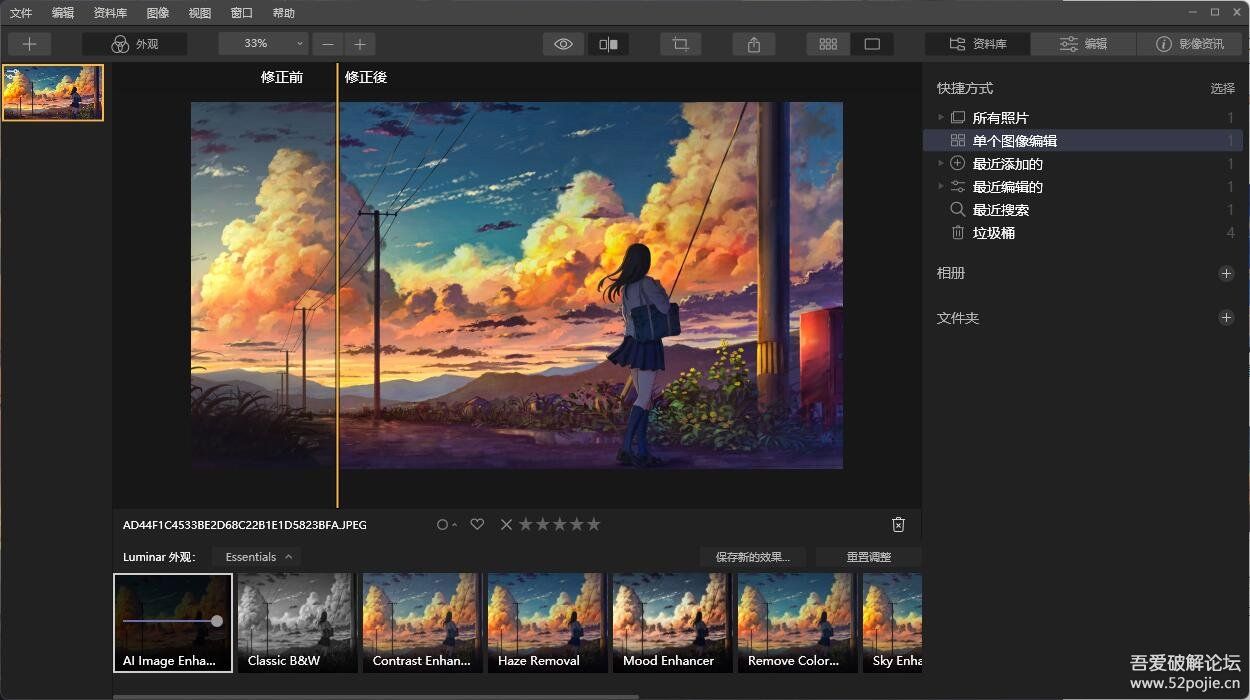The width and height of the screenshot is (1250, 700).
Task: Expand the 最近添加的 tree arrow
Action: tap(940, 164)
